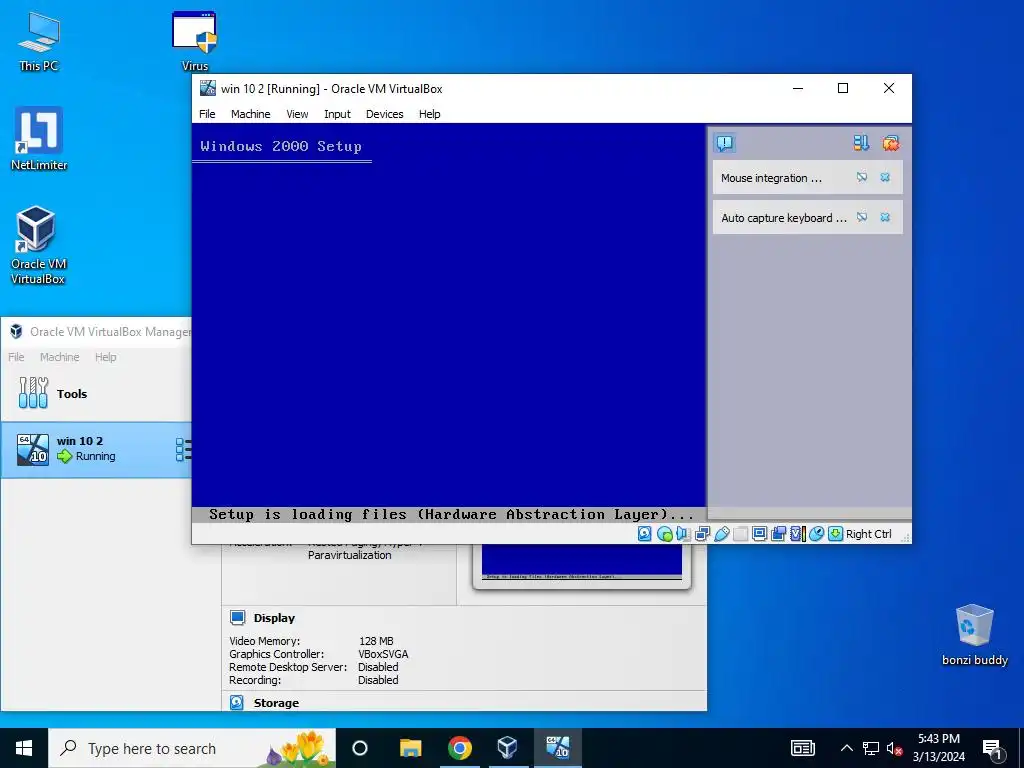The width and height of the screenshot is (1024, 768).
Task: Click the network adapter status icon
Action: click(x=702, y=534)
